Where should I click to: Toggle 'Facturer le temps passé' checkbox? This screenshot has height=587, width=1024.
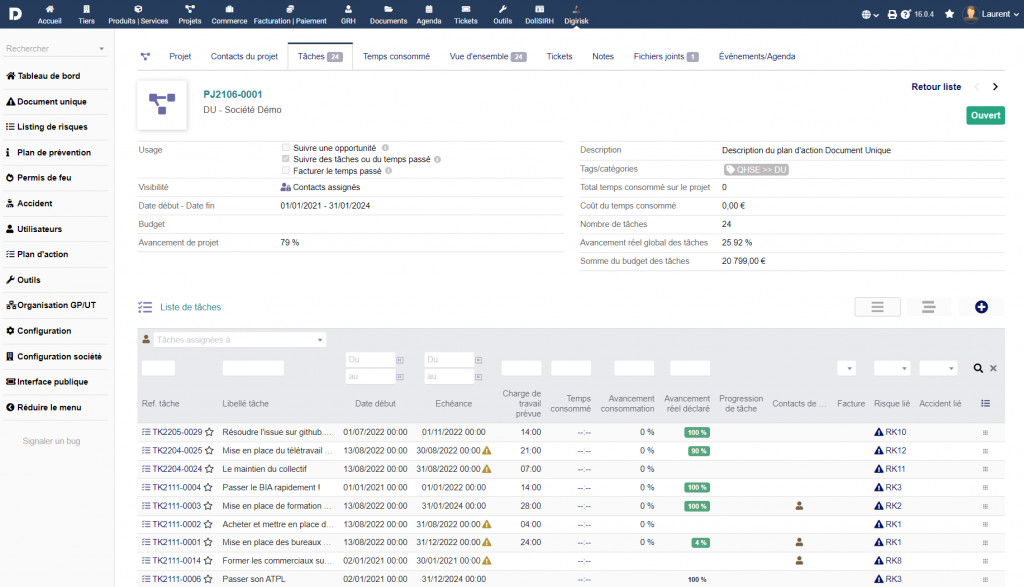tap(286, 171)
